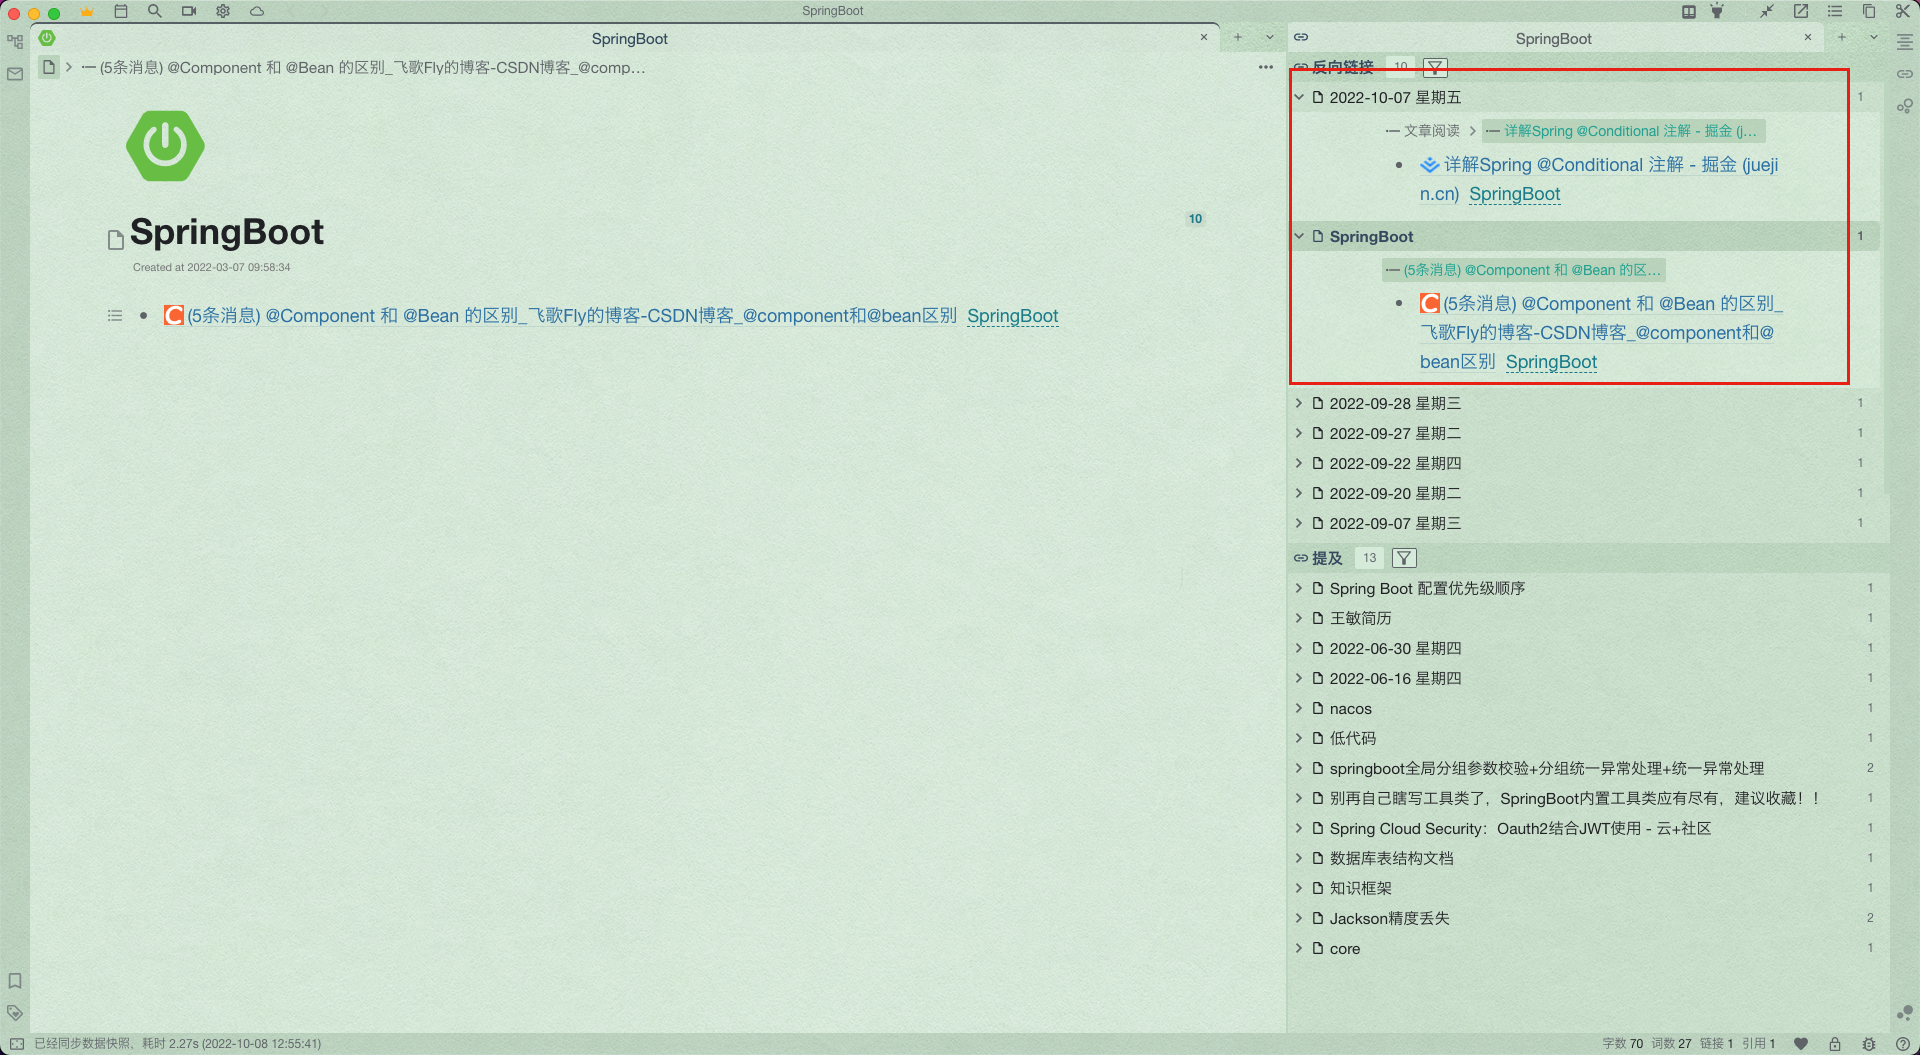Switch to the left SpringBoot editor tab
The height and width of the screenshot is (1055, 1920).
click(x=629, y=38)
